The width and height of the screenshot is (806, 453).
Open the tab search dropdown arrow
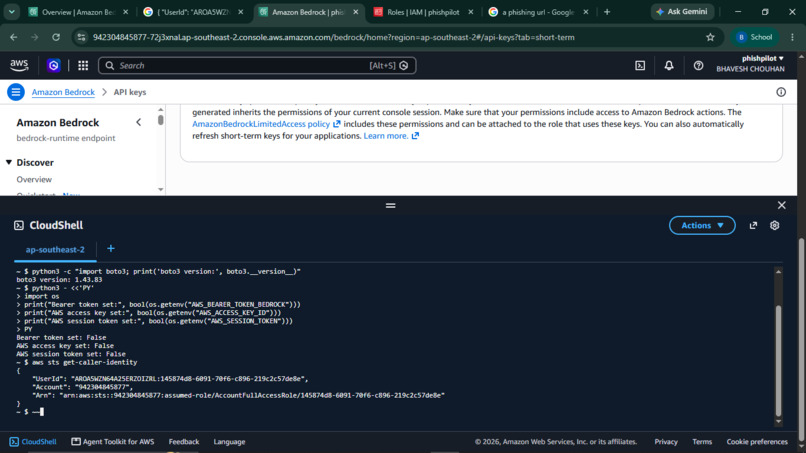[11, 12]
